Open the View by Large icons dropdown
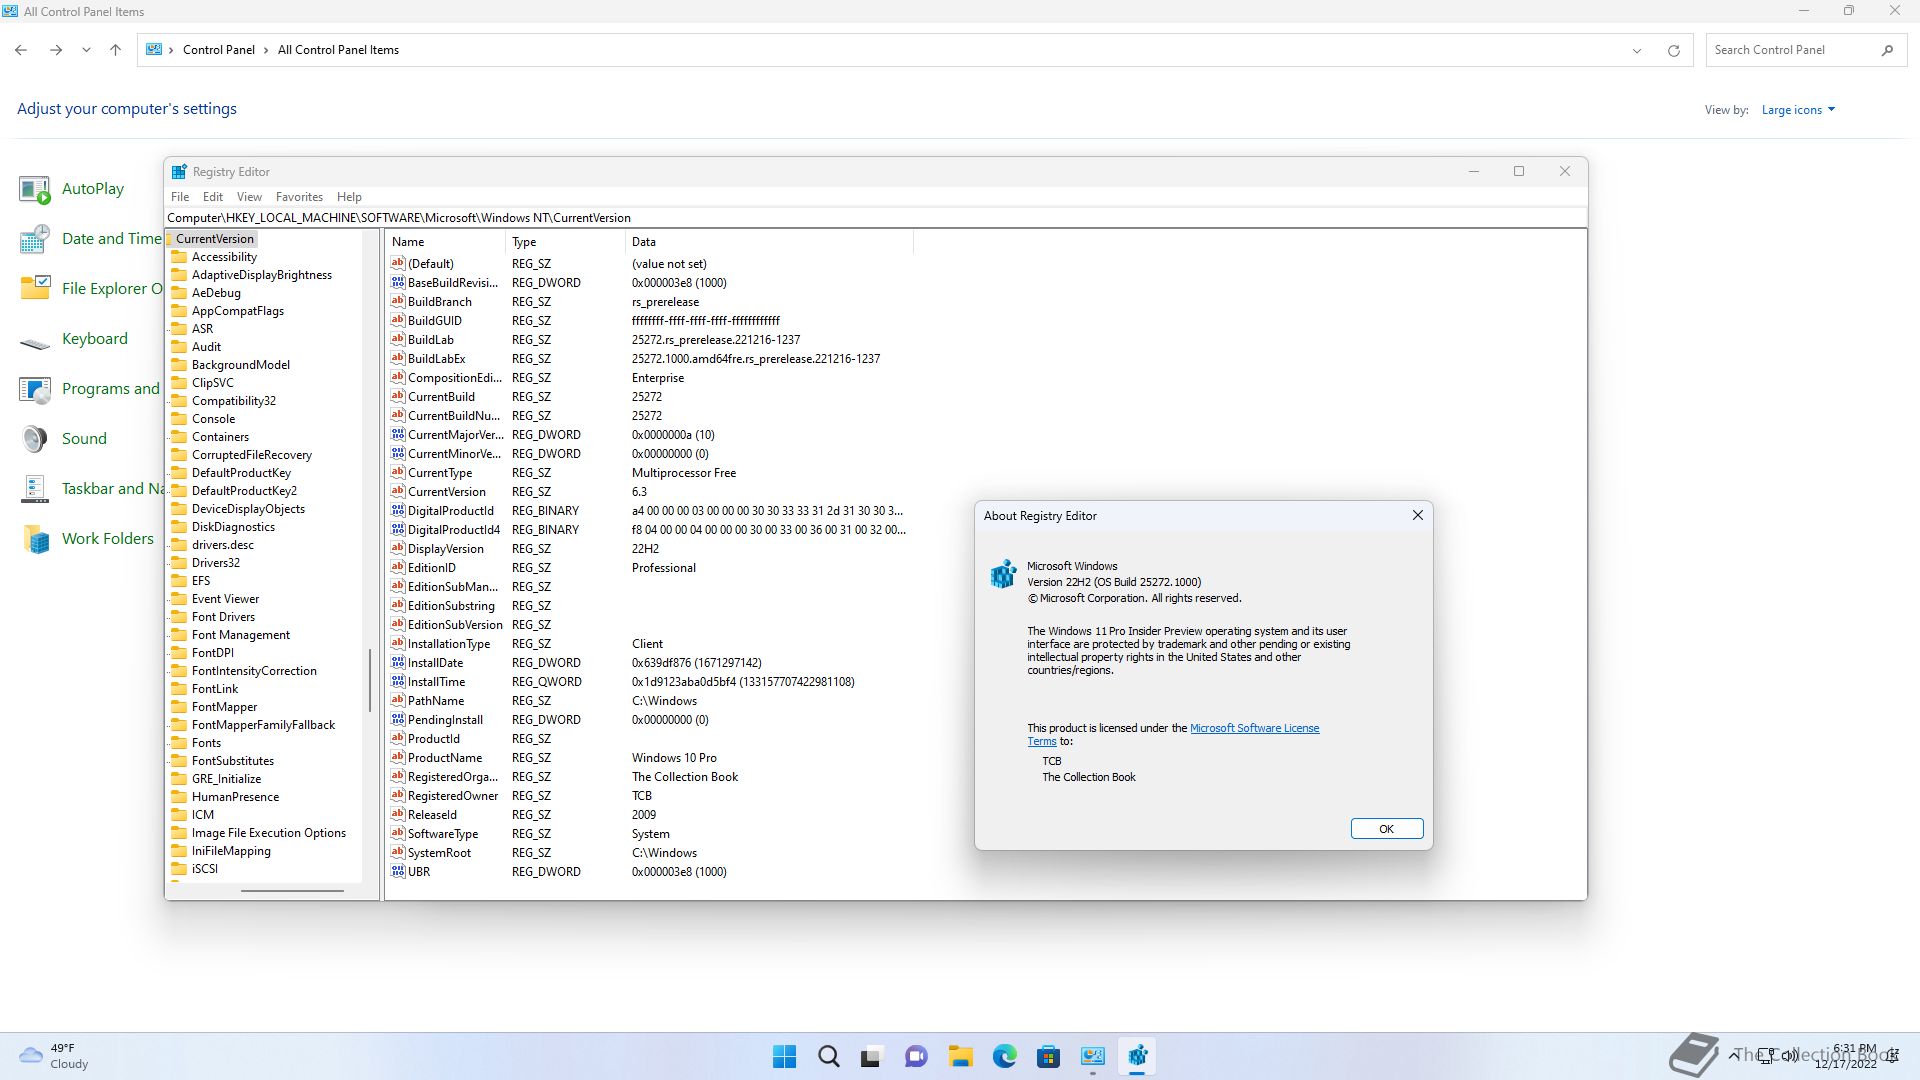 [1798, 110]
